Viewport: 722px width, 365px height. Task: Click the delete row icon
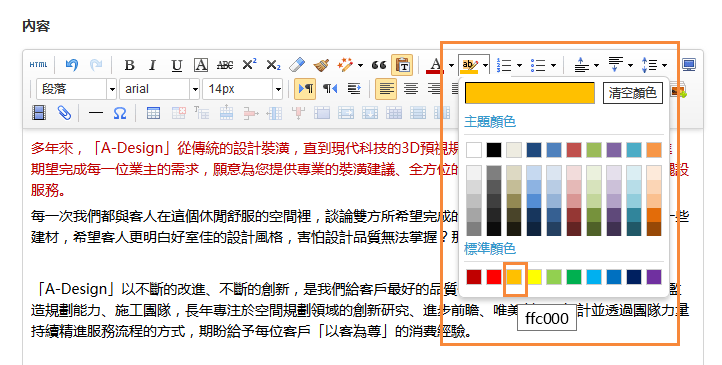click(x=250, y=113)
